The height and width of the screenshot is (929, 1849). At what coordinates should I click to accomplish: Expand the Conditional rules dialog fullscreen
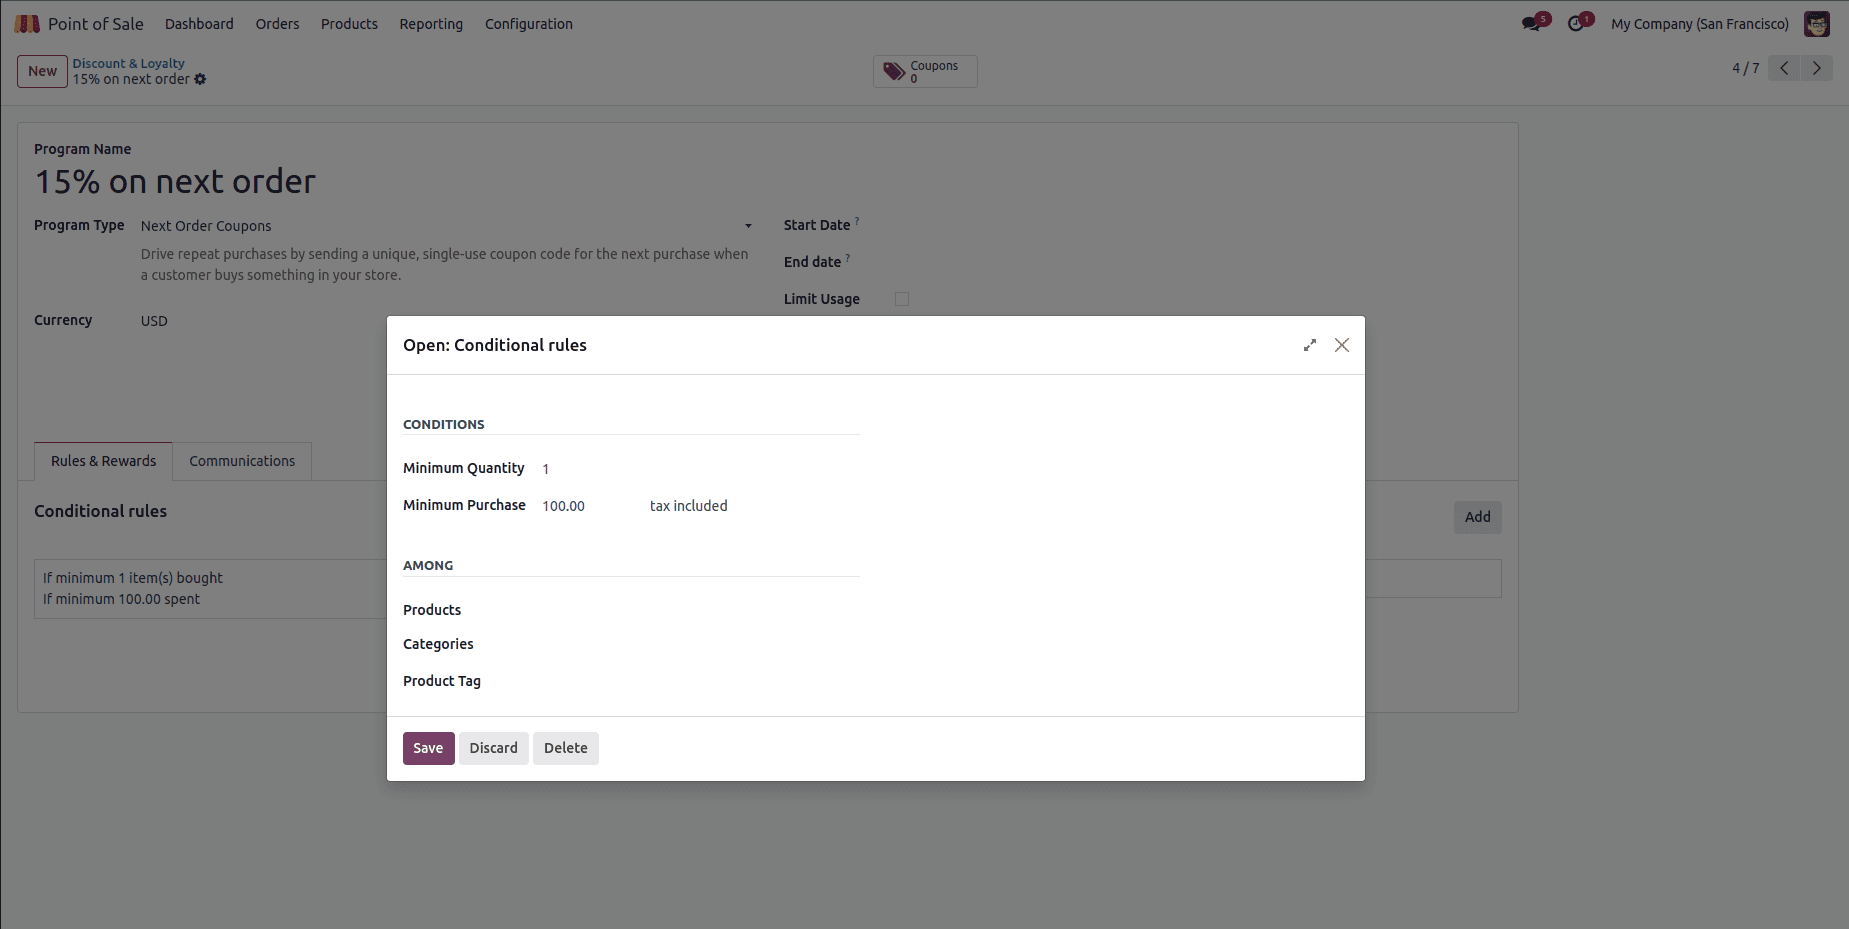pyautogui.click(x=1310, y=345)
